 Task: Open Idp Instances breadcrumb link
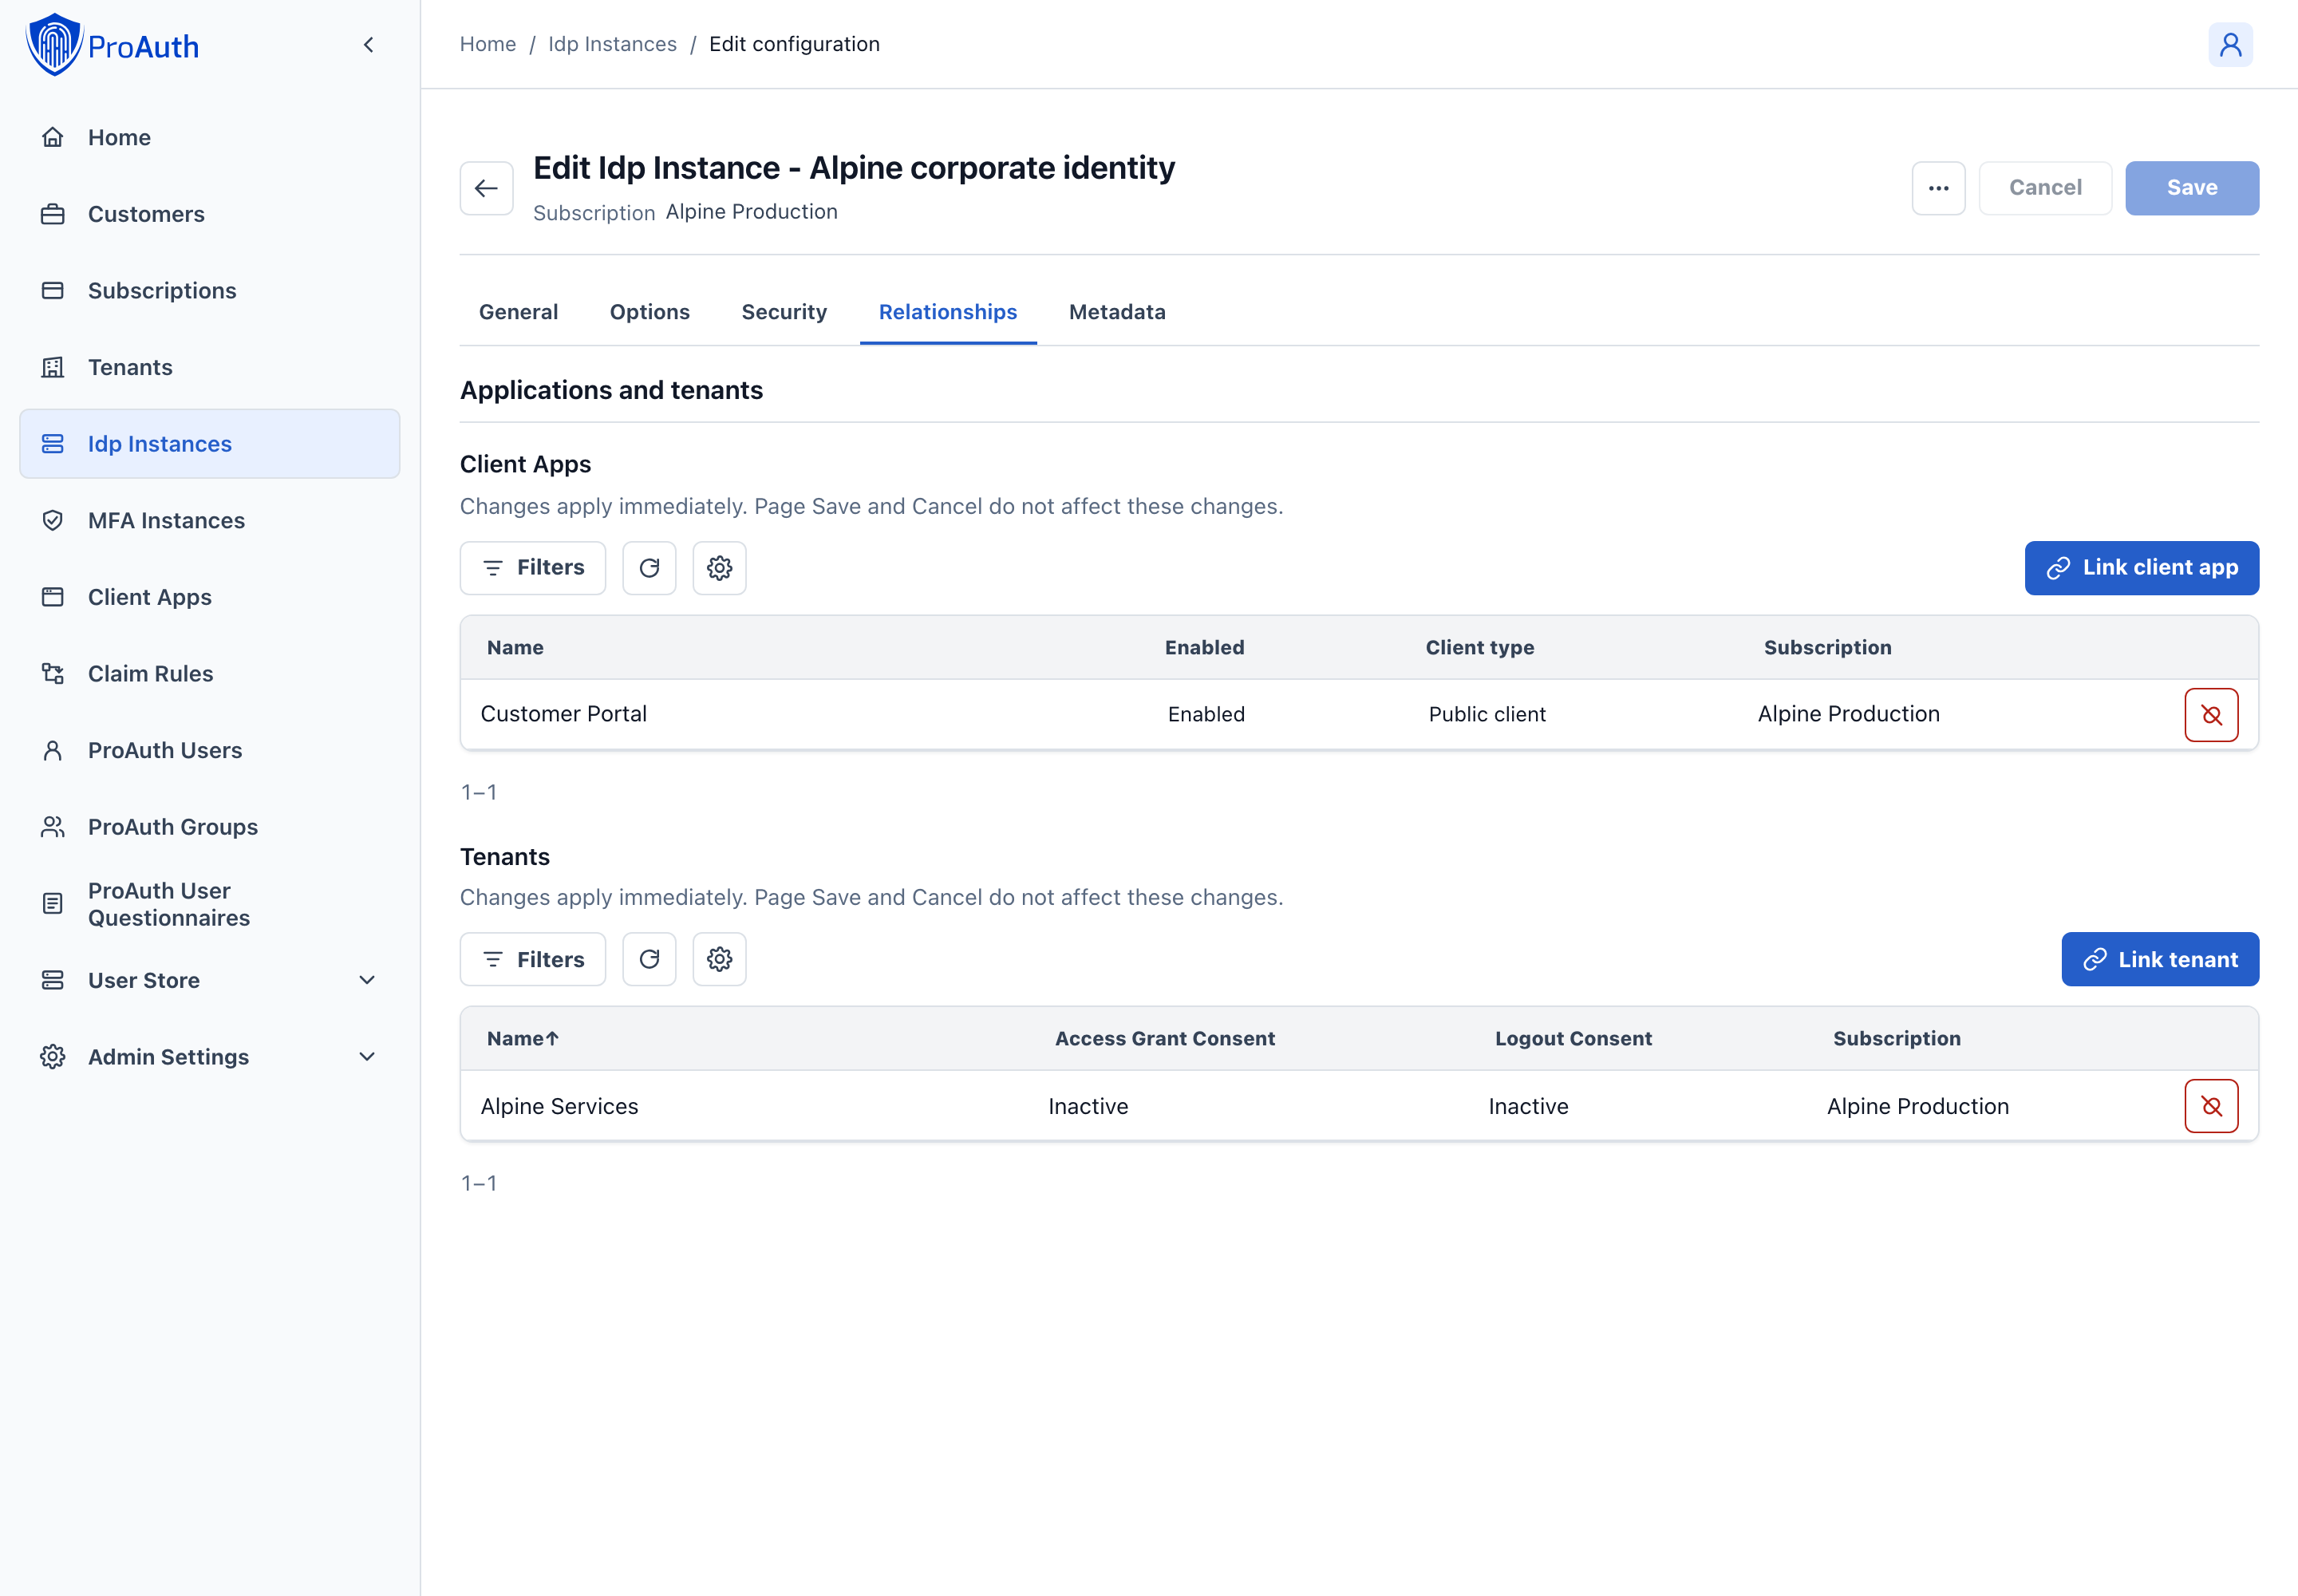click(612, 44)
